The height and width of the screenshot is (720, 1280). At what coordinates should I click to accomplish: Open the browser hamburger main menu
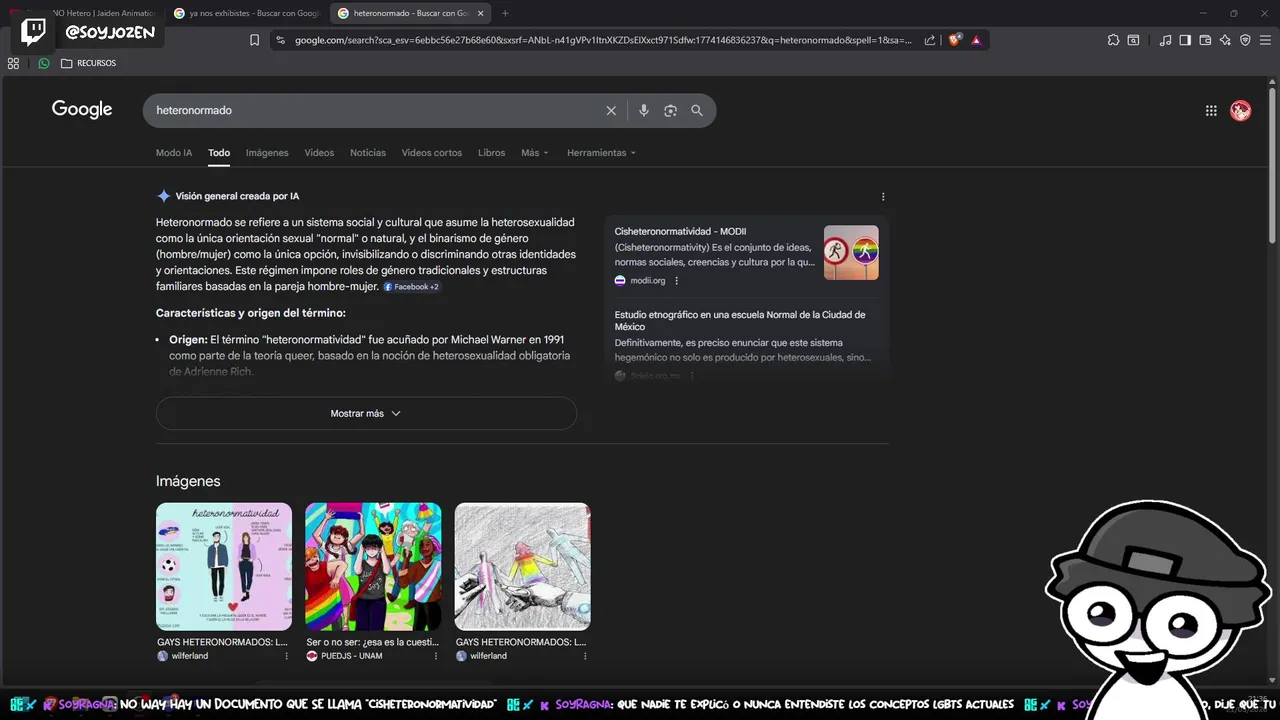(1265, 40)
